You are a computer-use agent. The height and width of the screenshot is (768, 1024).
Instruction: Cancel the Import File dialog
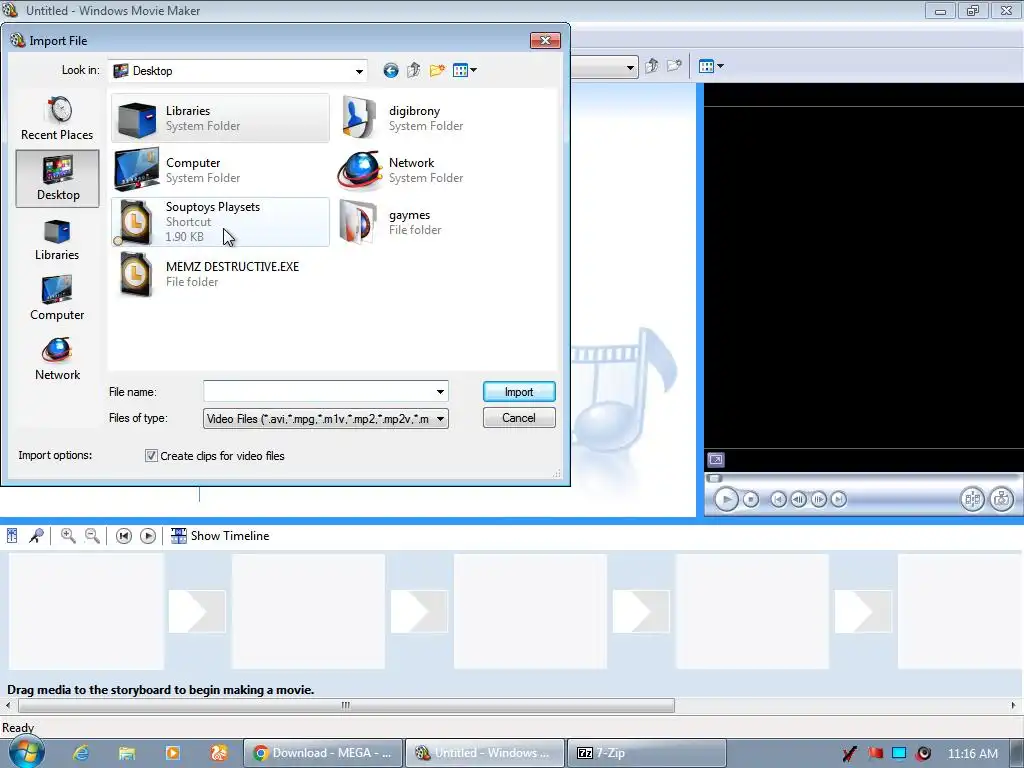pyautogui.click(x=519, y=418)
